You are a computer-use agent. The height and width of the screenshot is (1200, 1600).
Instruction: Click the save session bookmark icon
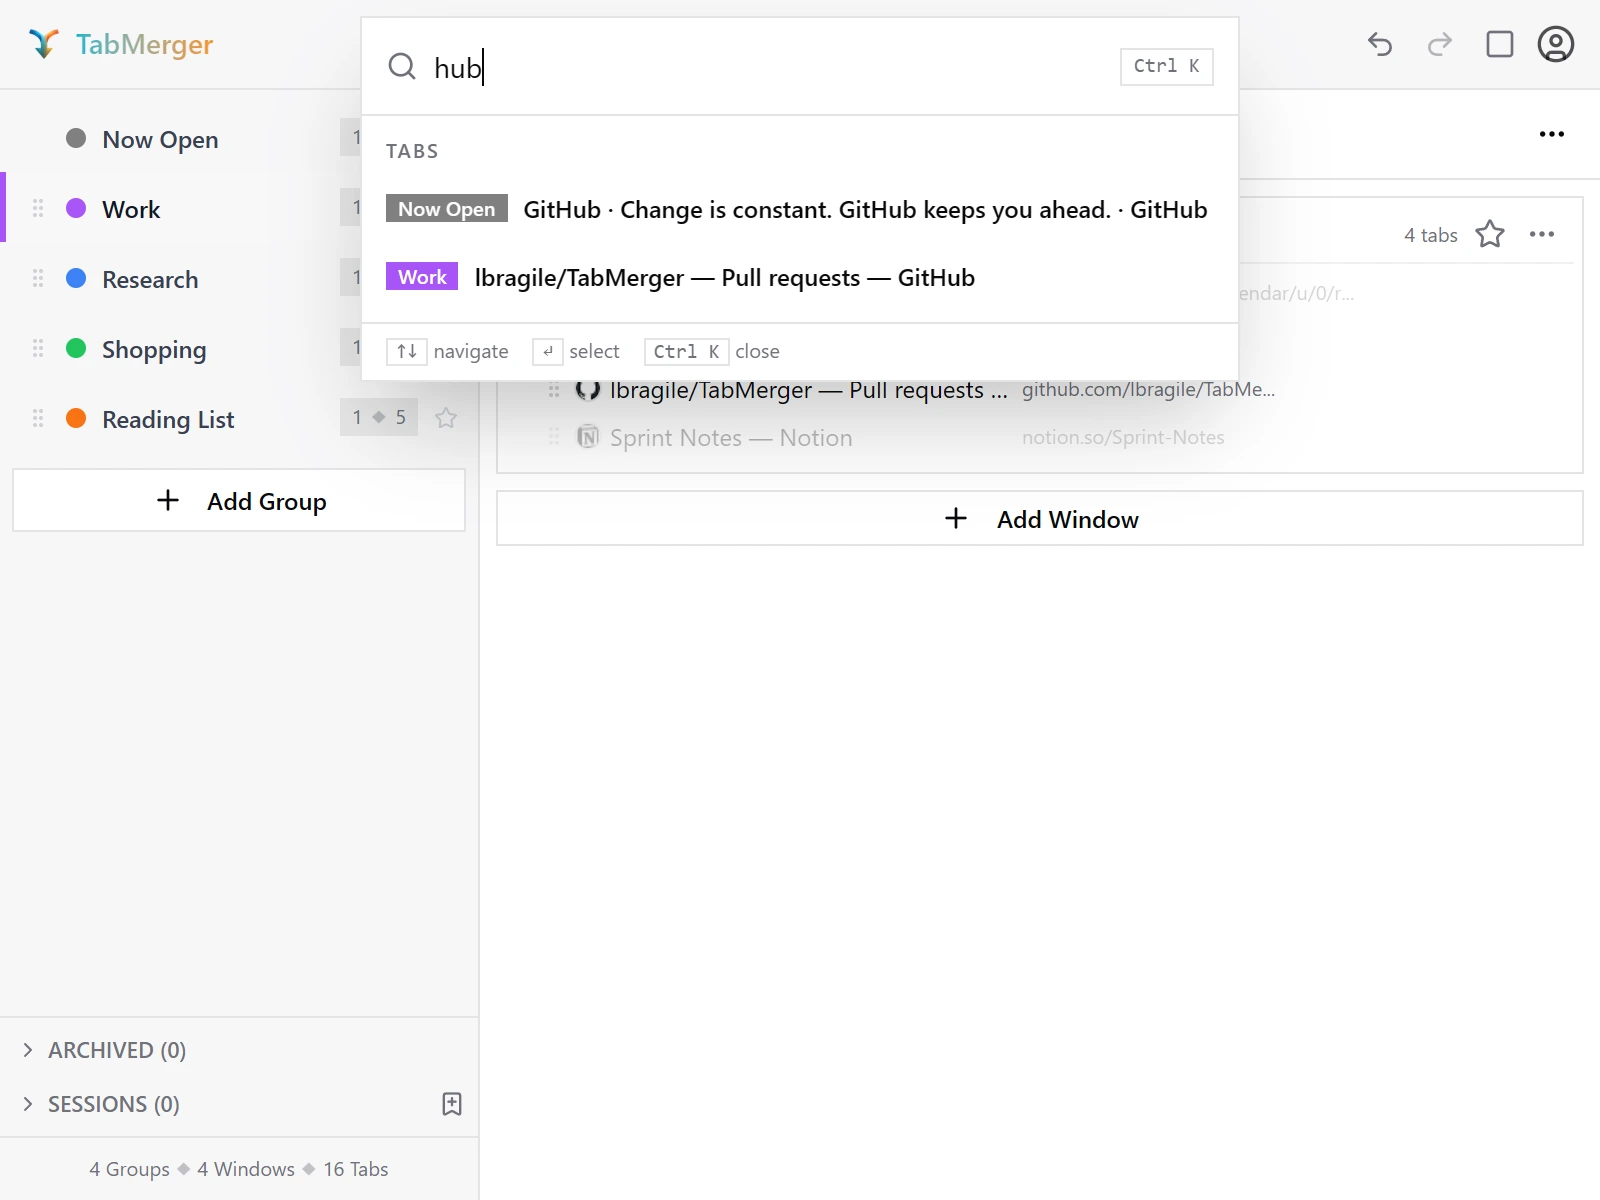[452, 1104]
